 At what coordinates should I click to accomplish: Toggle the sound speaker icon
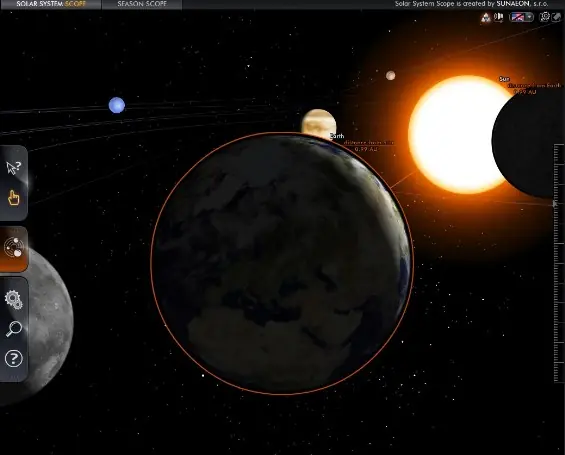498,17
